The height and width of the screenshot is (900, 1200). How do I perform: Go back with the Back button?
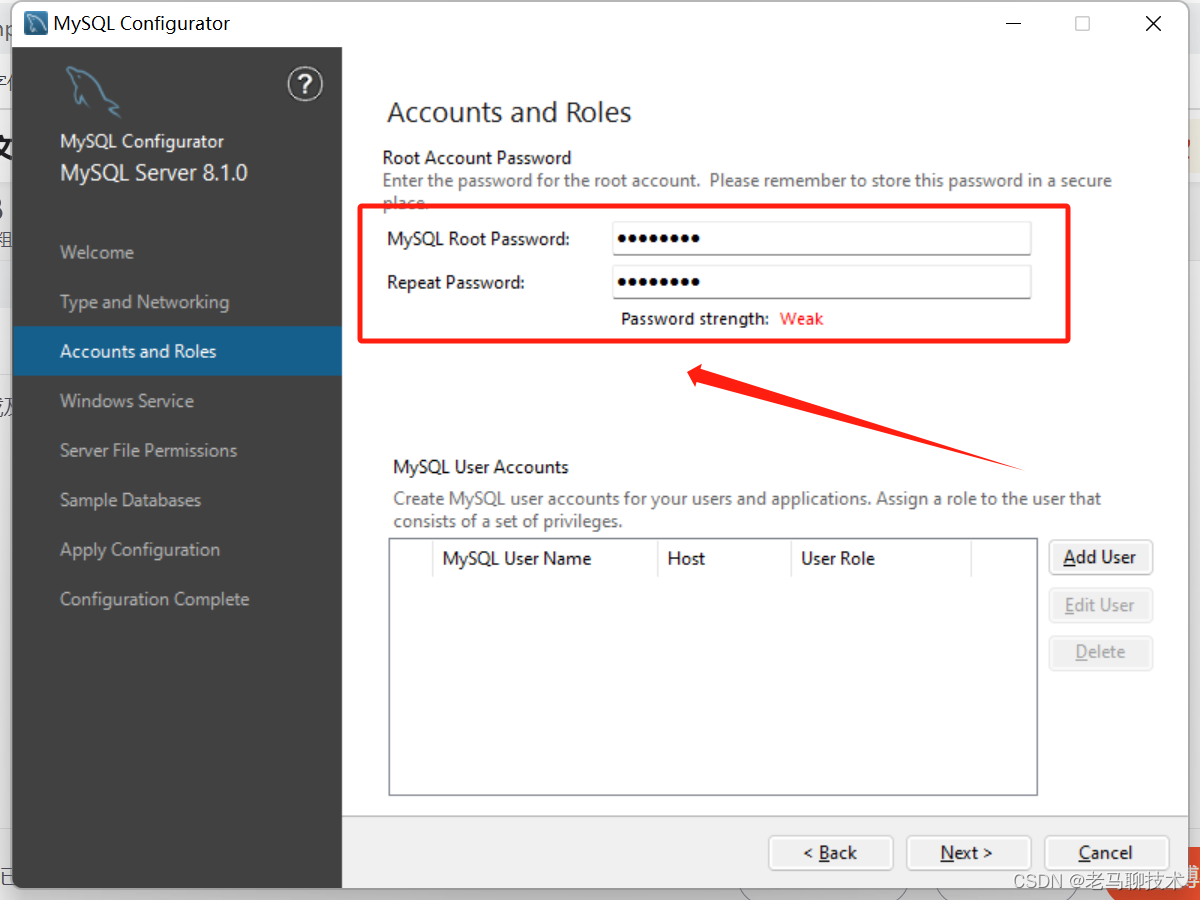(x=830, y=853)
